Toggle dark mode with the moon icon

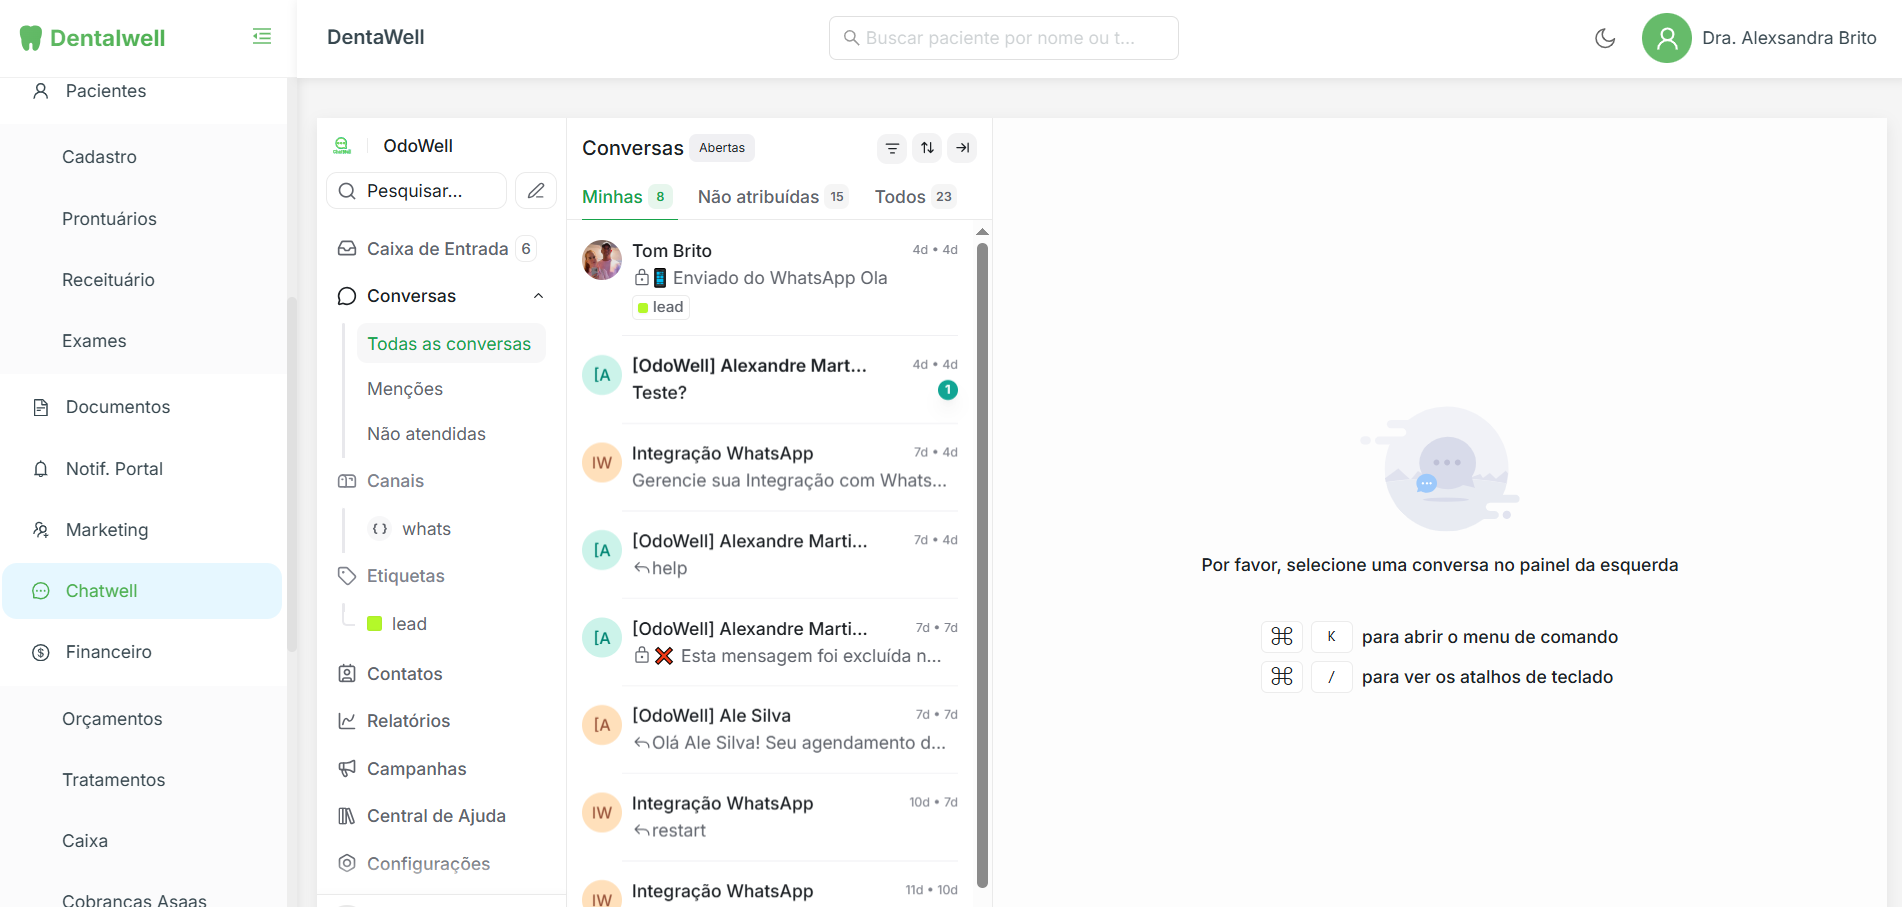(1605, 38)
